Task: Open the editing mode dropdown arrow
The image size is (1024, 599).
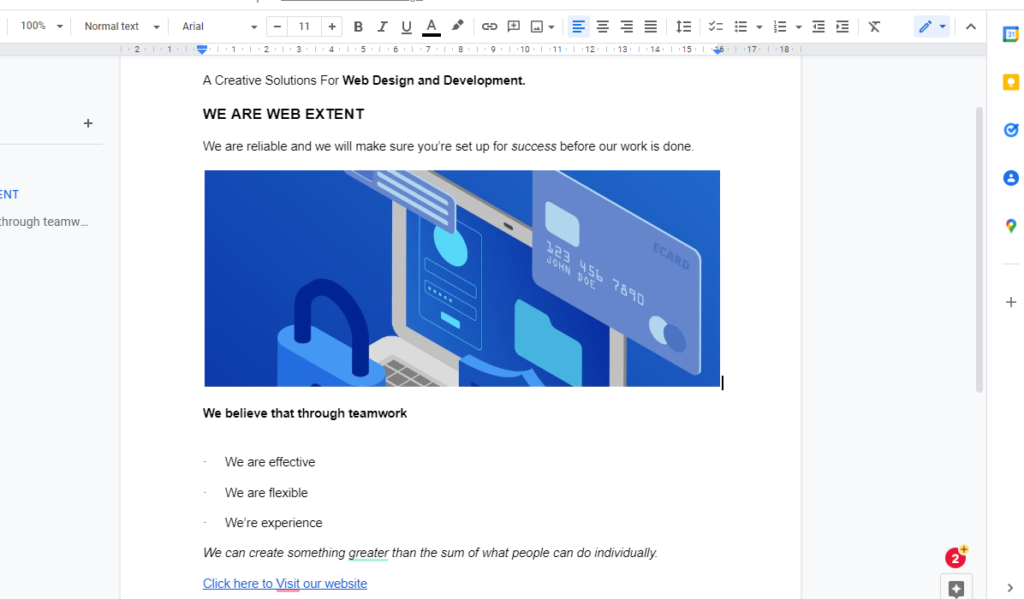Action: 942,27
